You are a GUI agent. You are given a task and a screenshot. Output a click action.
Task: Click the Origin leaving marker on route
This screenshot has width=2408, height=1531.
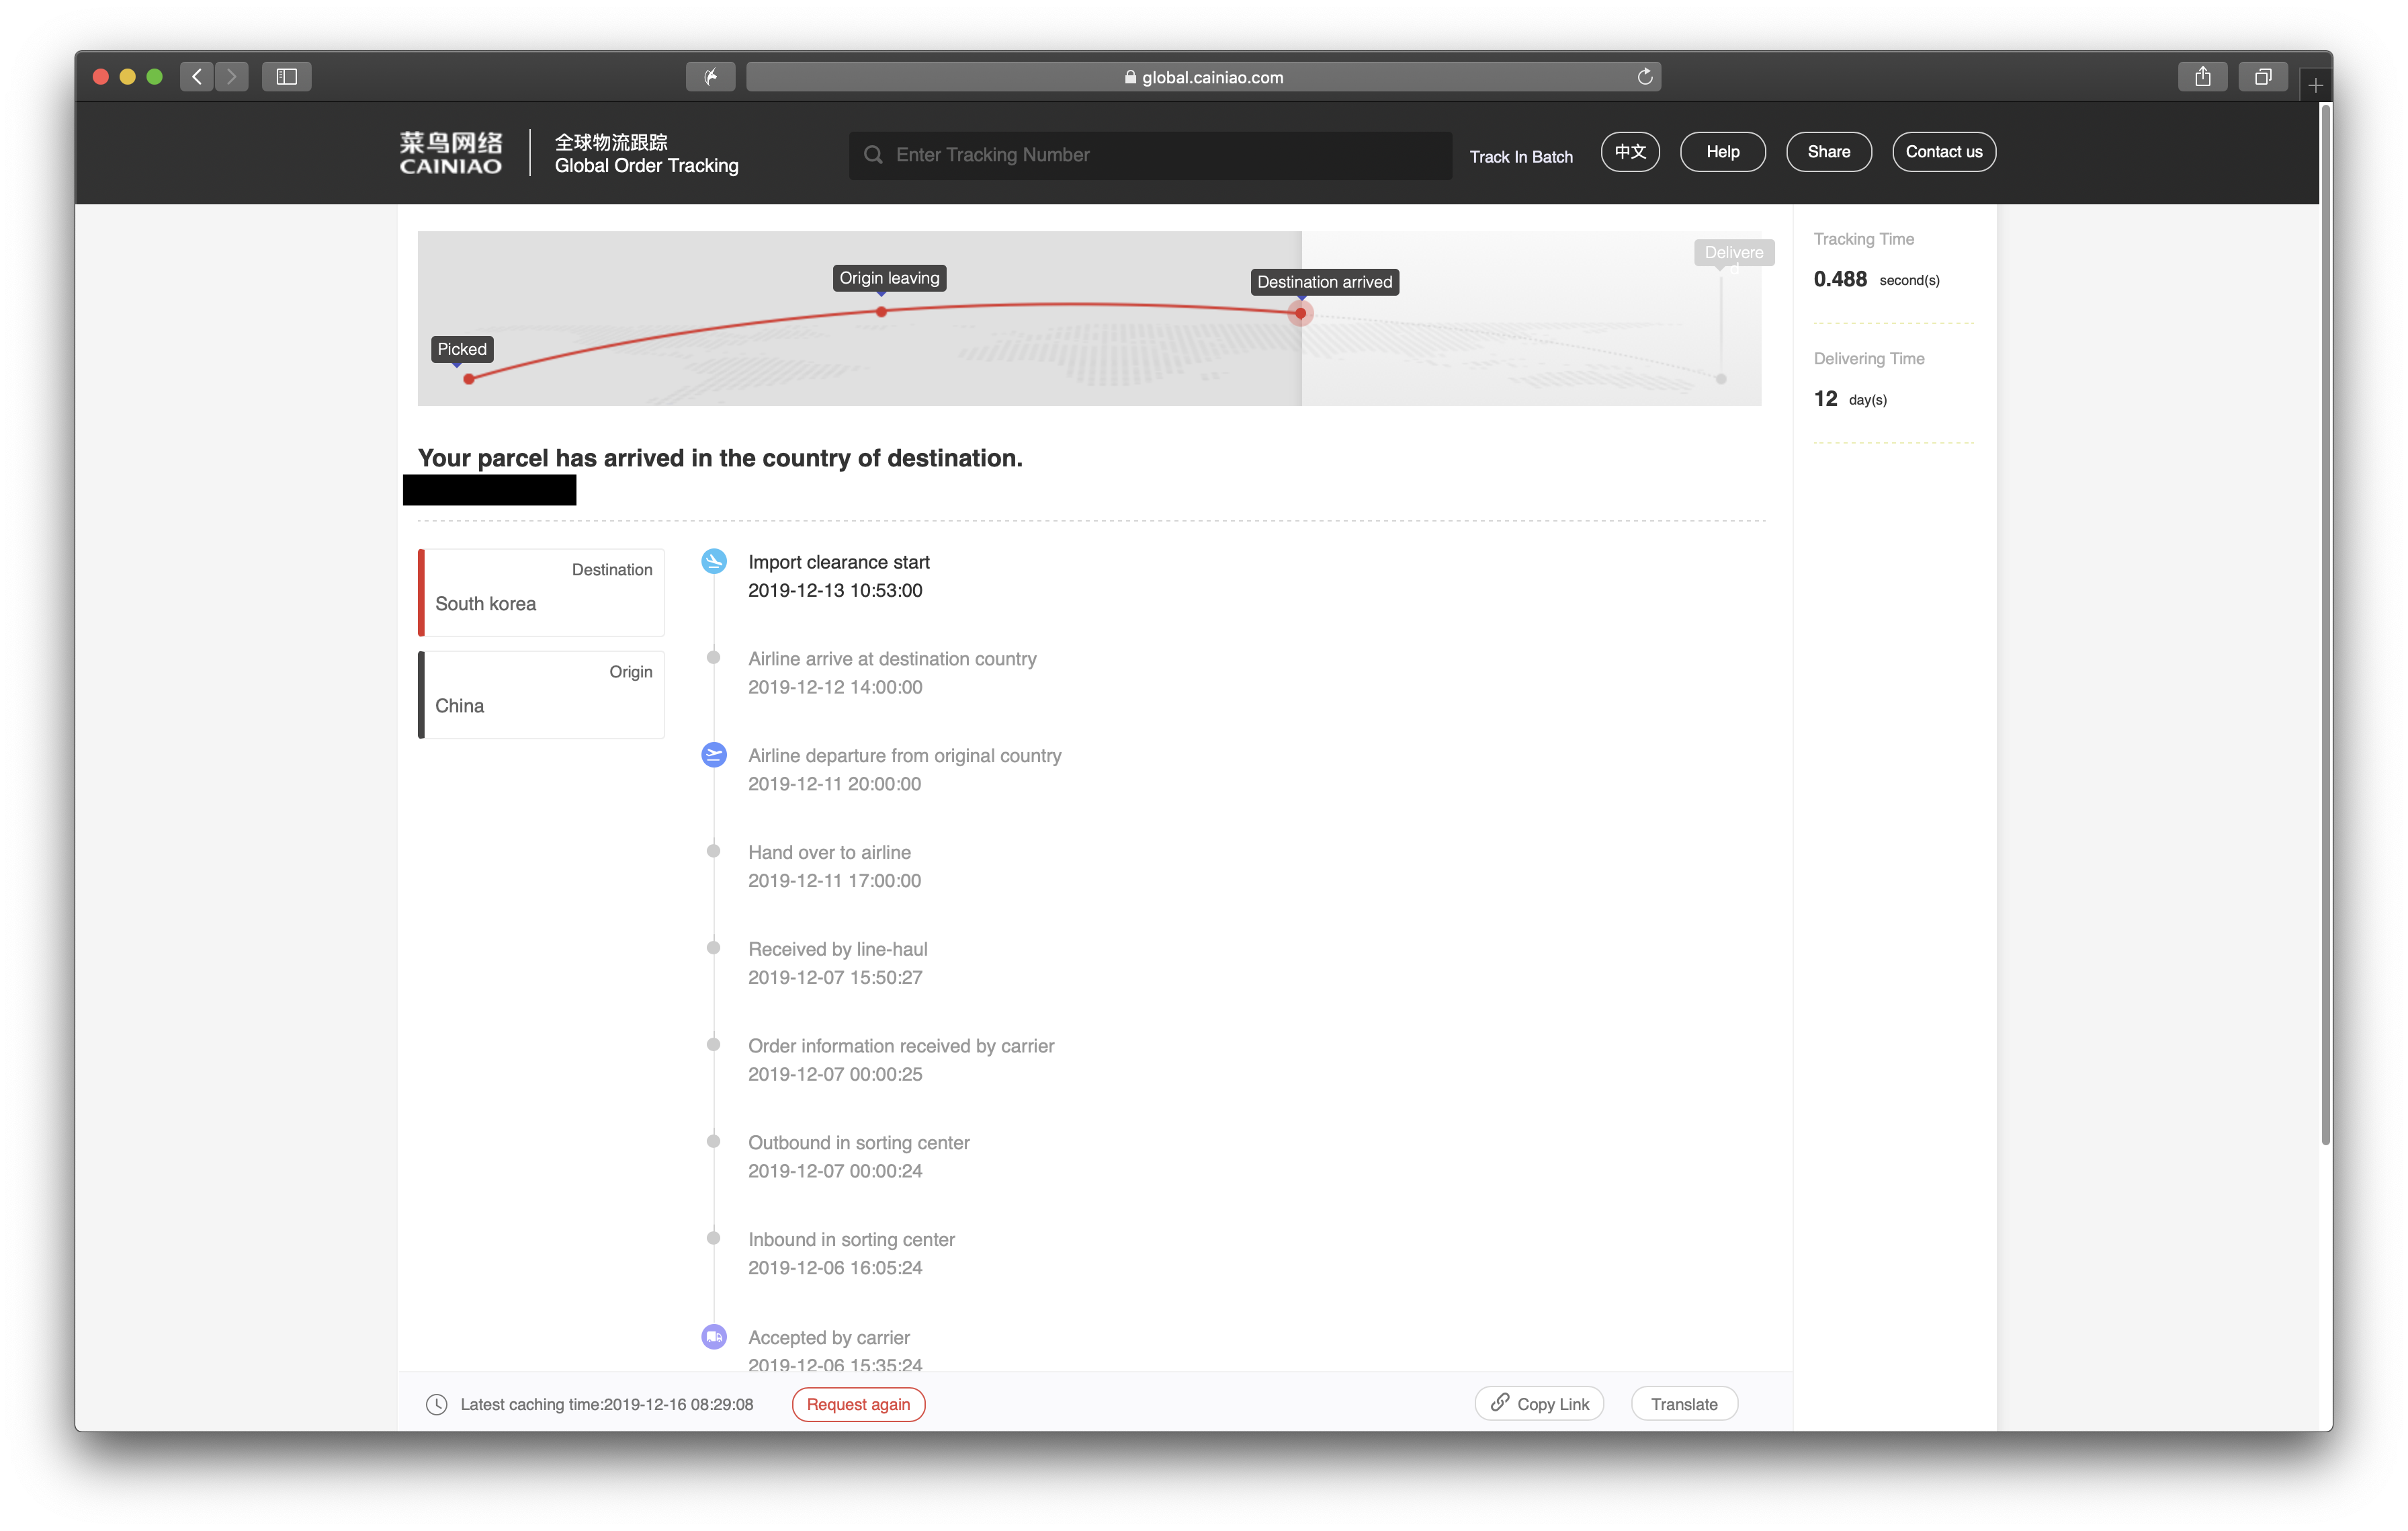coord(881,312)
